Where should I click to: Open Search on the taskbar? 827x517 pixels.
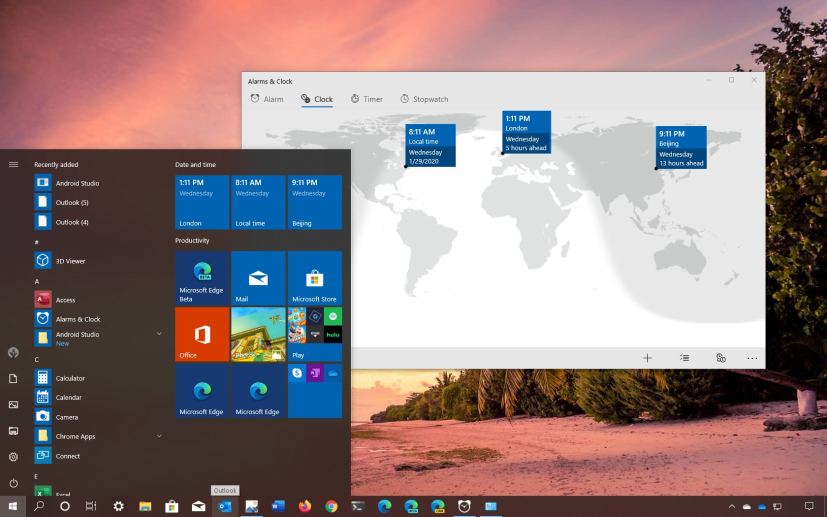(39, 506)
